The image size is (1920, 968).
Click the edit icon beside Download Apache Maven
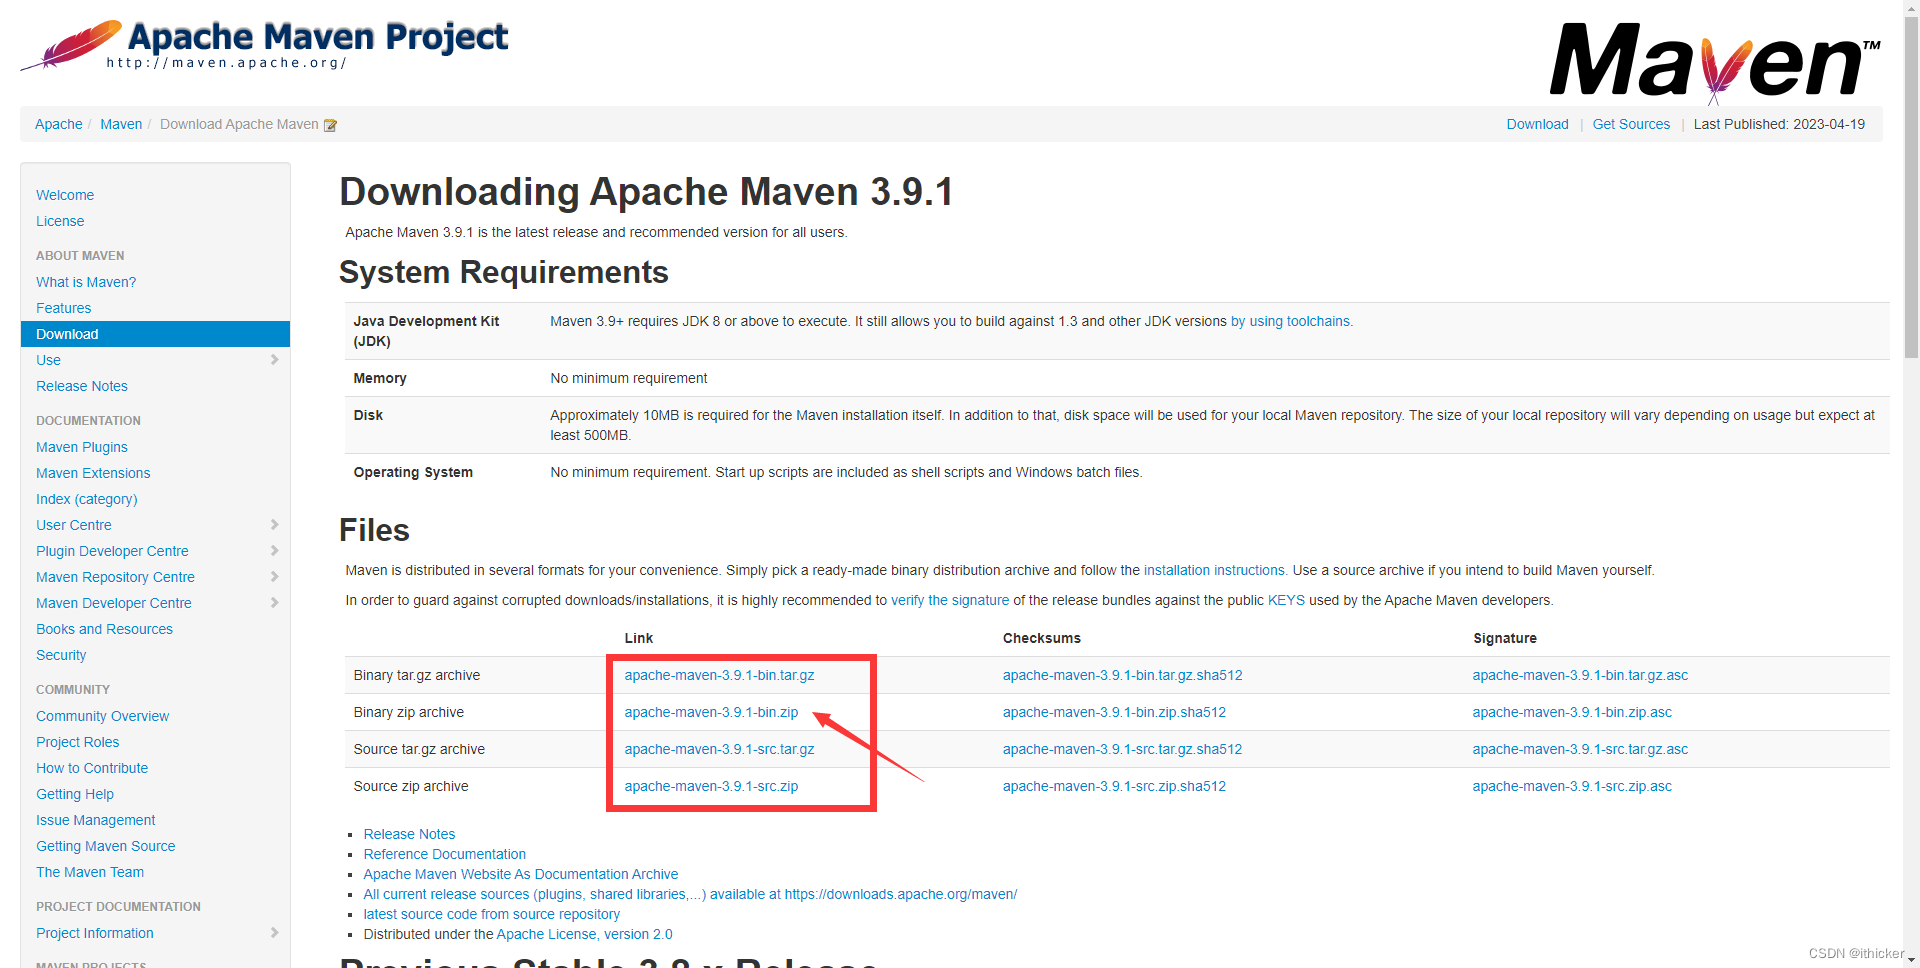click(x=330, y=125)
